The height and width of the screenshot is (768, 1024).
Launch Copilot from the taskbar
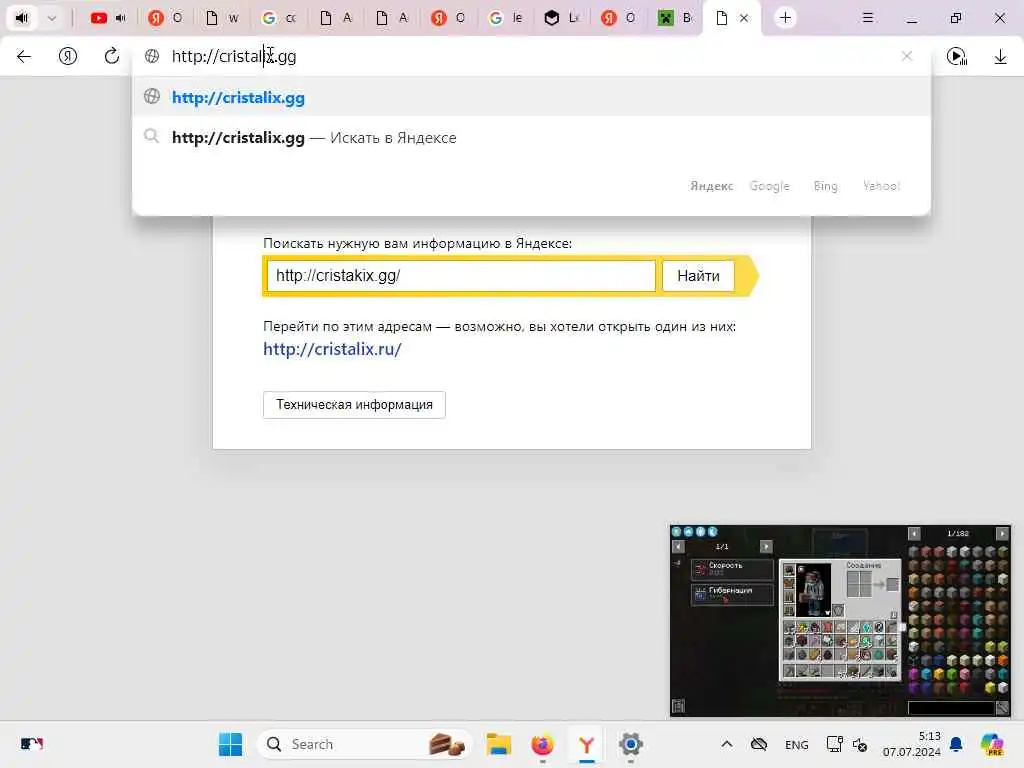pos(992,744)
